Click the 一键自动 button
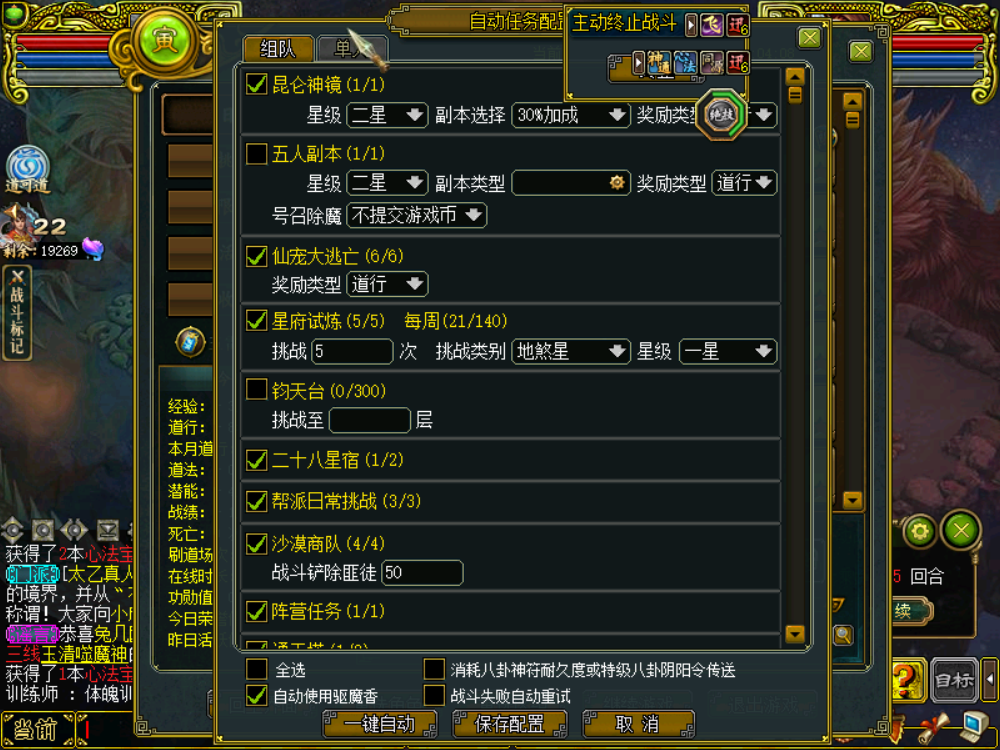Image resolution: width=1000 pixels, height=750 pixels. point(379,724)
